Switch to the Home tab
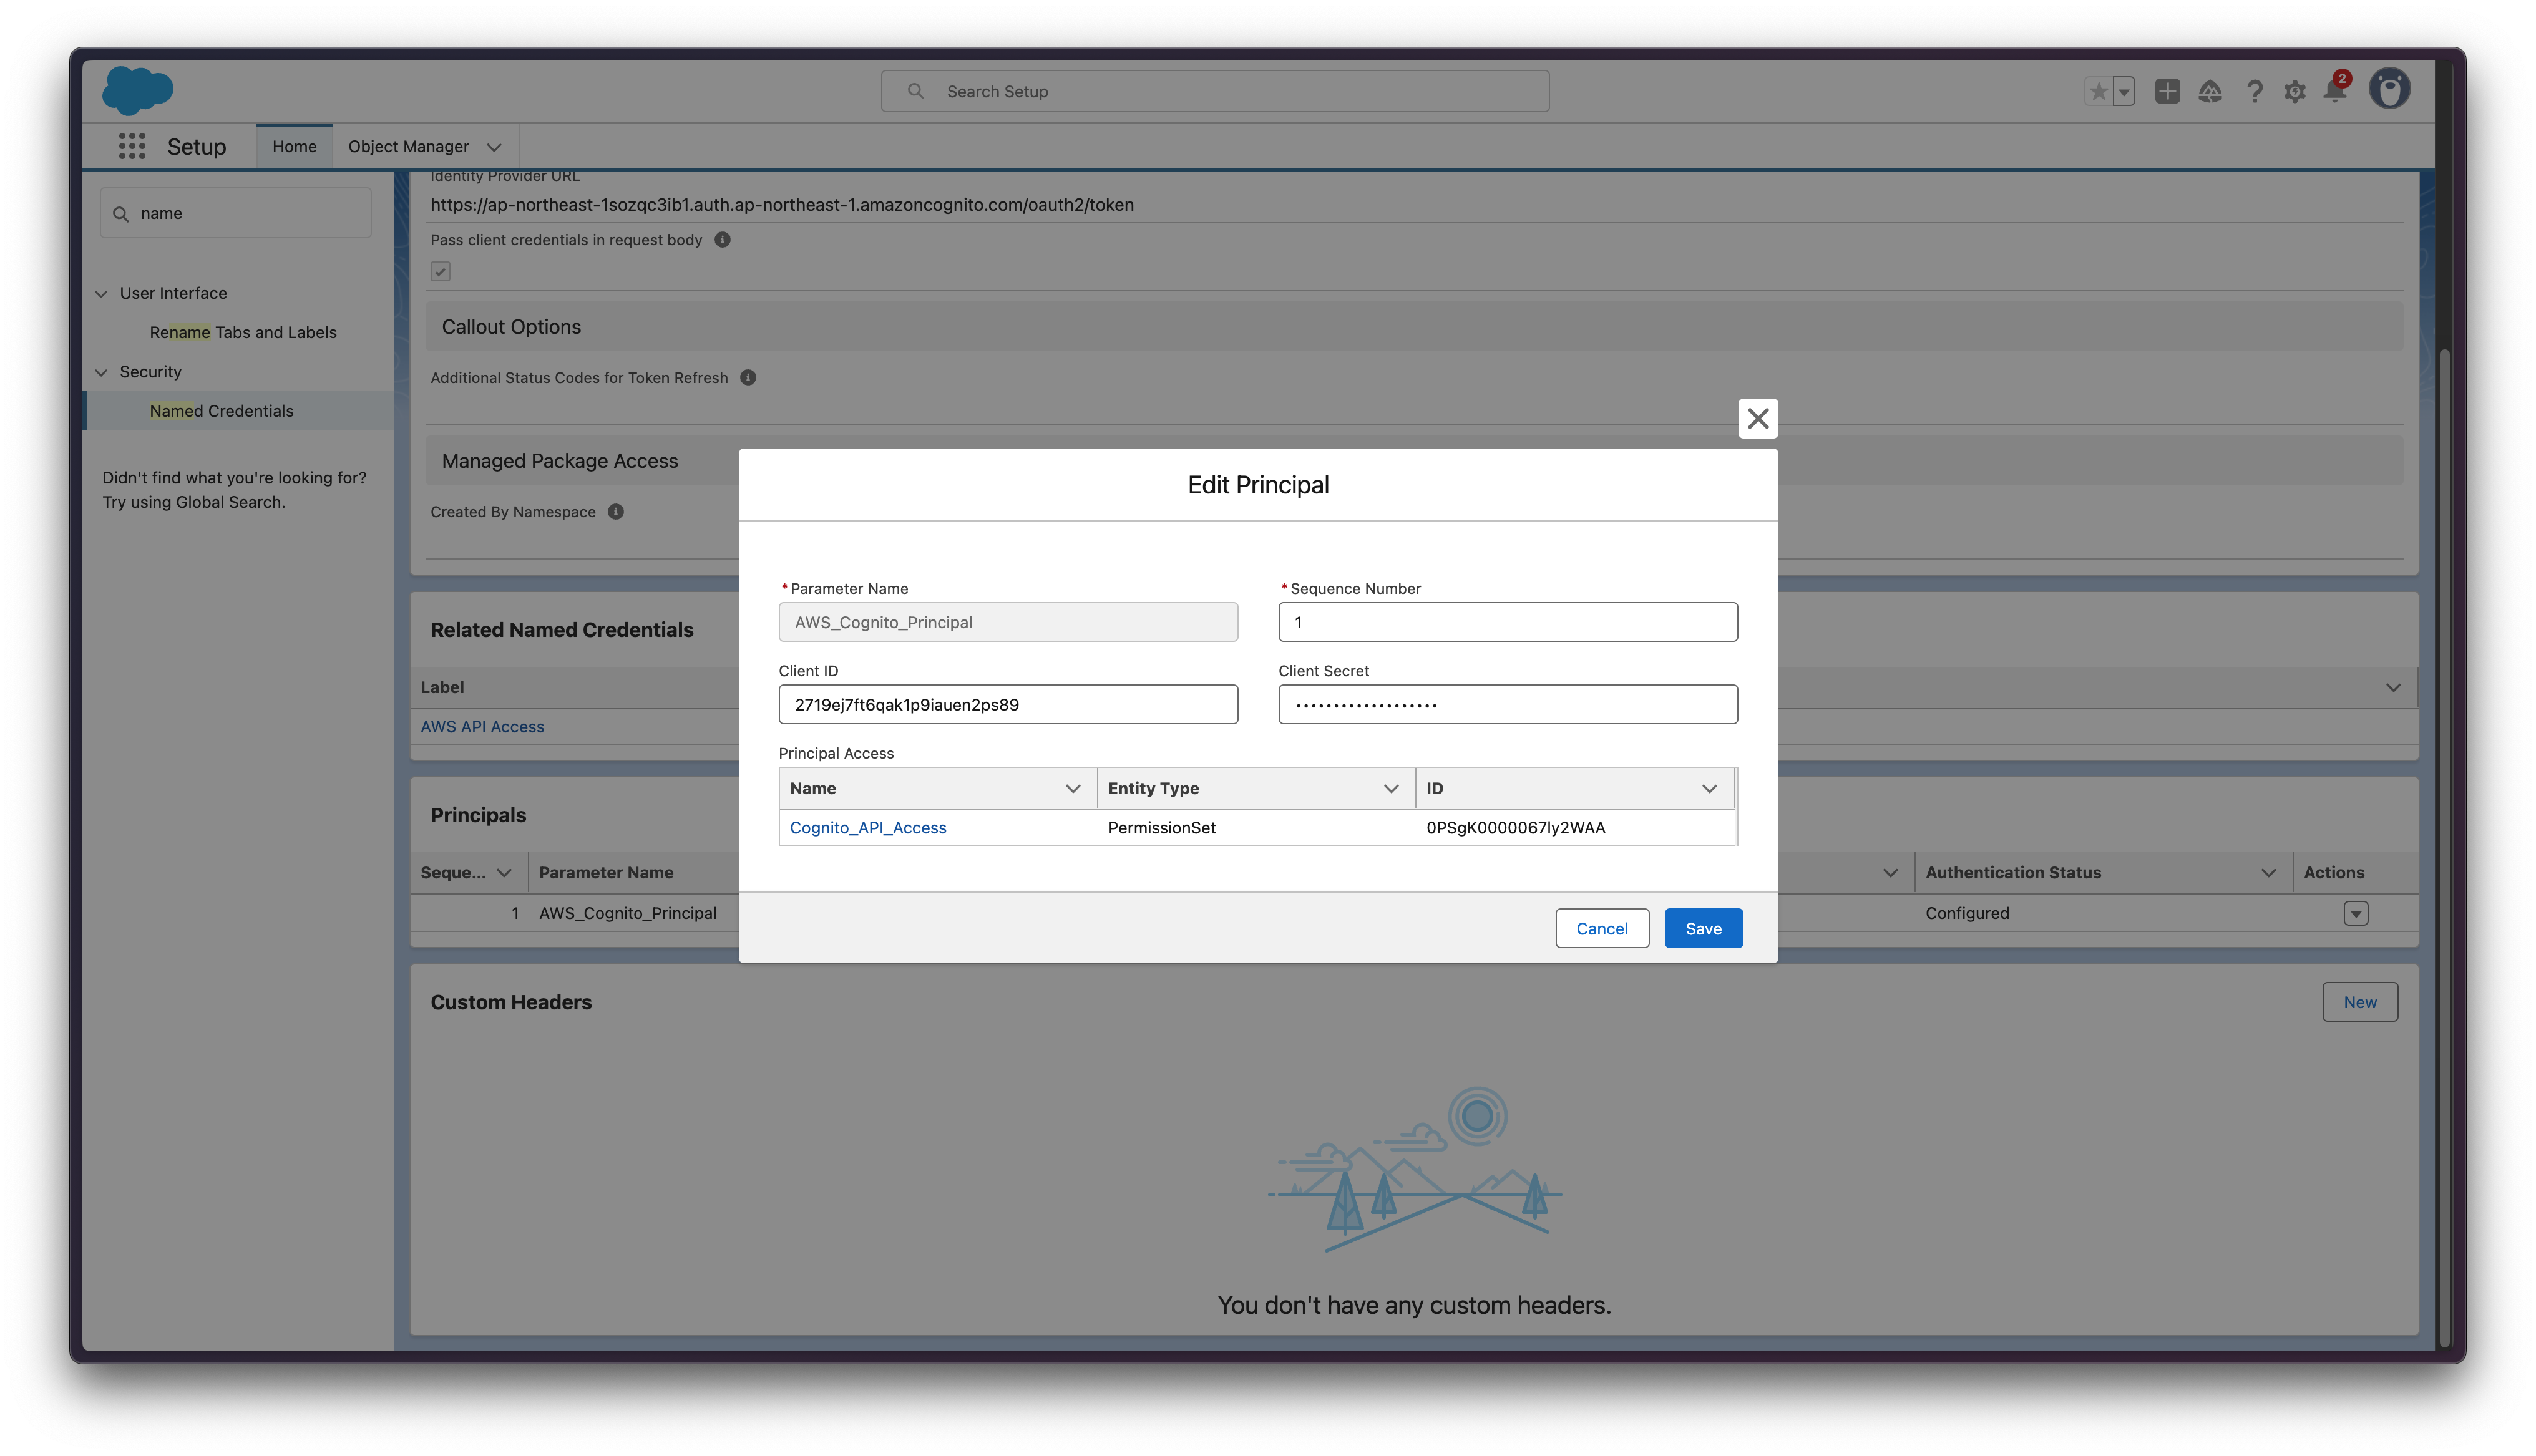The image size is (2536, 1456). 294,146
